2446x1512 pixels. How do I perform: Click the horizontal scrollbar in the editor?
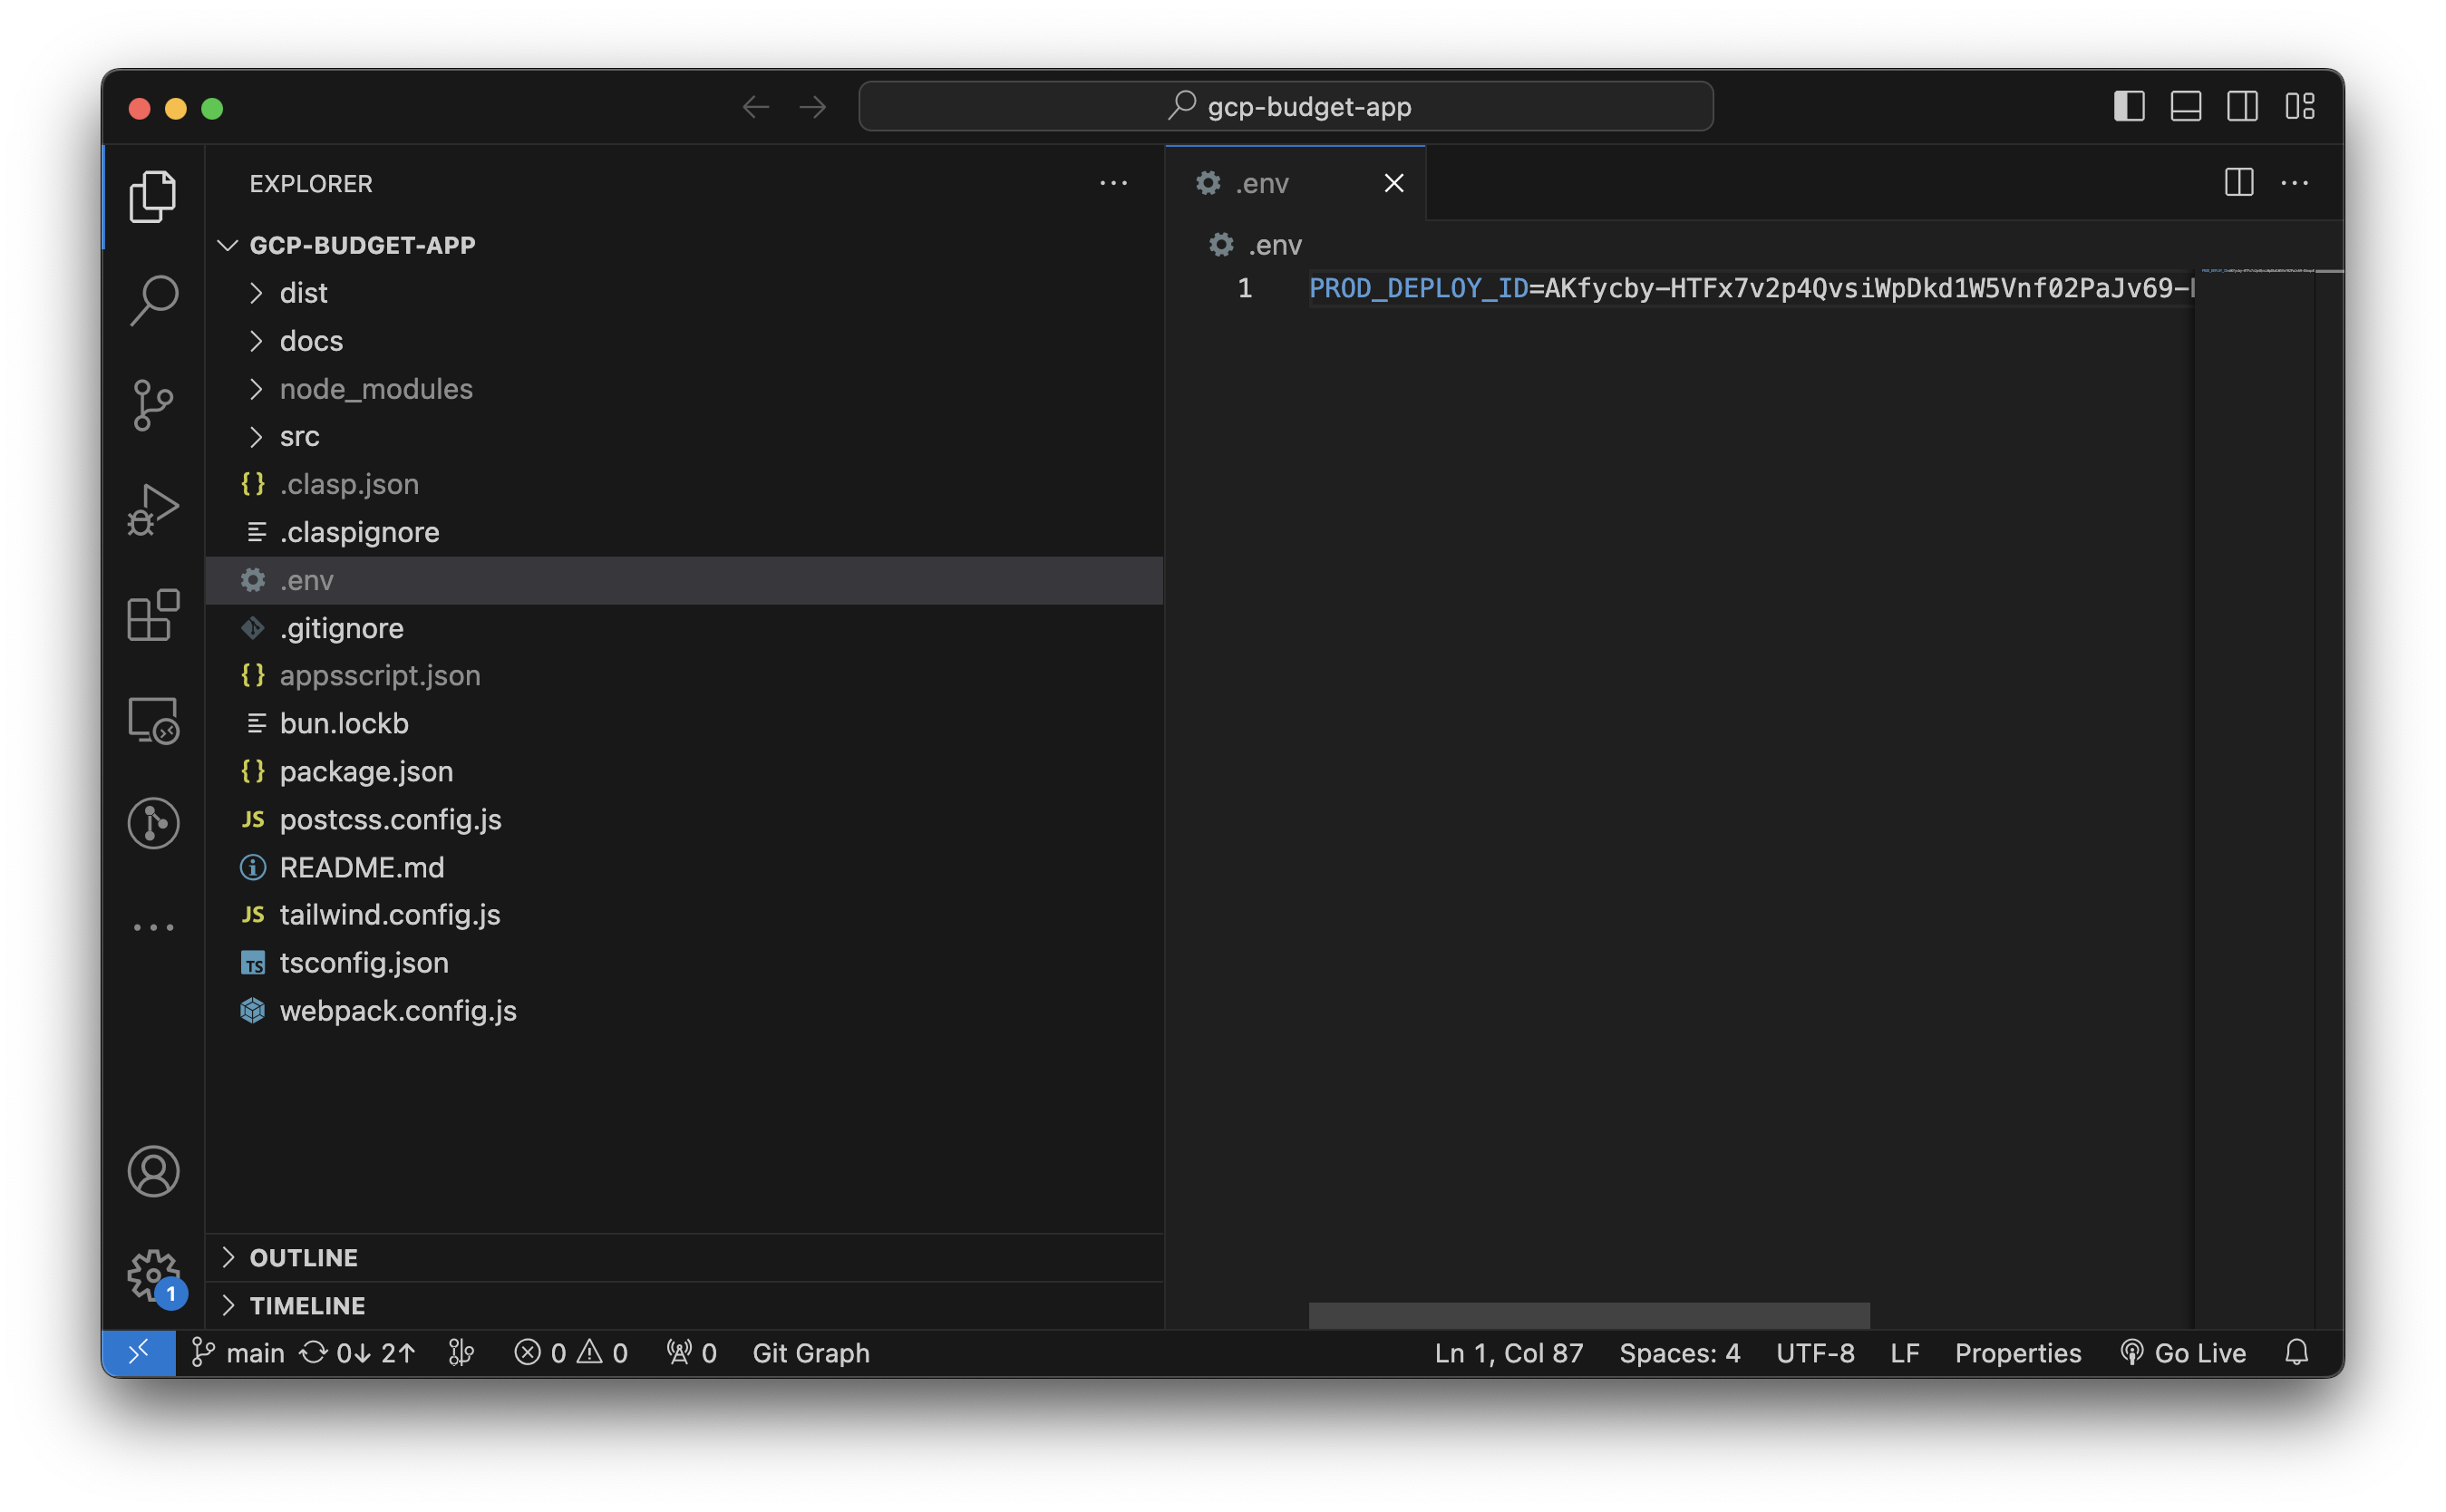tap(1588, 1315)
